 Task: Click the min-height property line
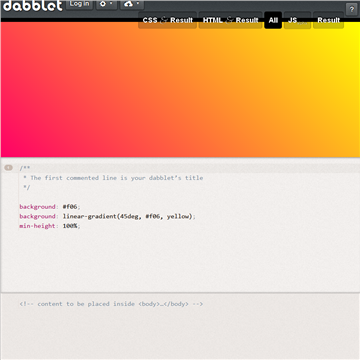click(x=50, y=226)
